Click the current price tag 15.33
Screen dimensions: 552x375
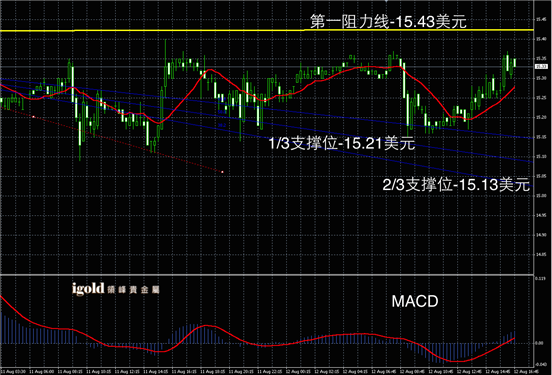click(541, 66)
